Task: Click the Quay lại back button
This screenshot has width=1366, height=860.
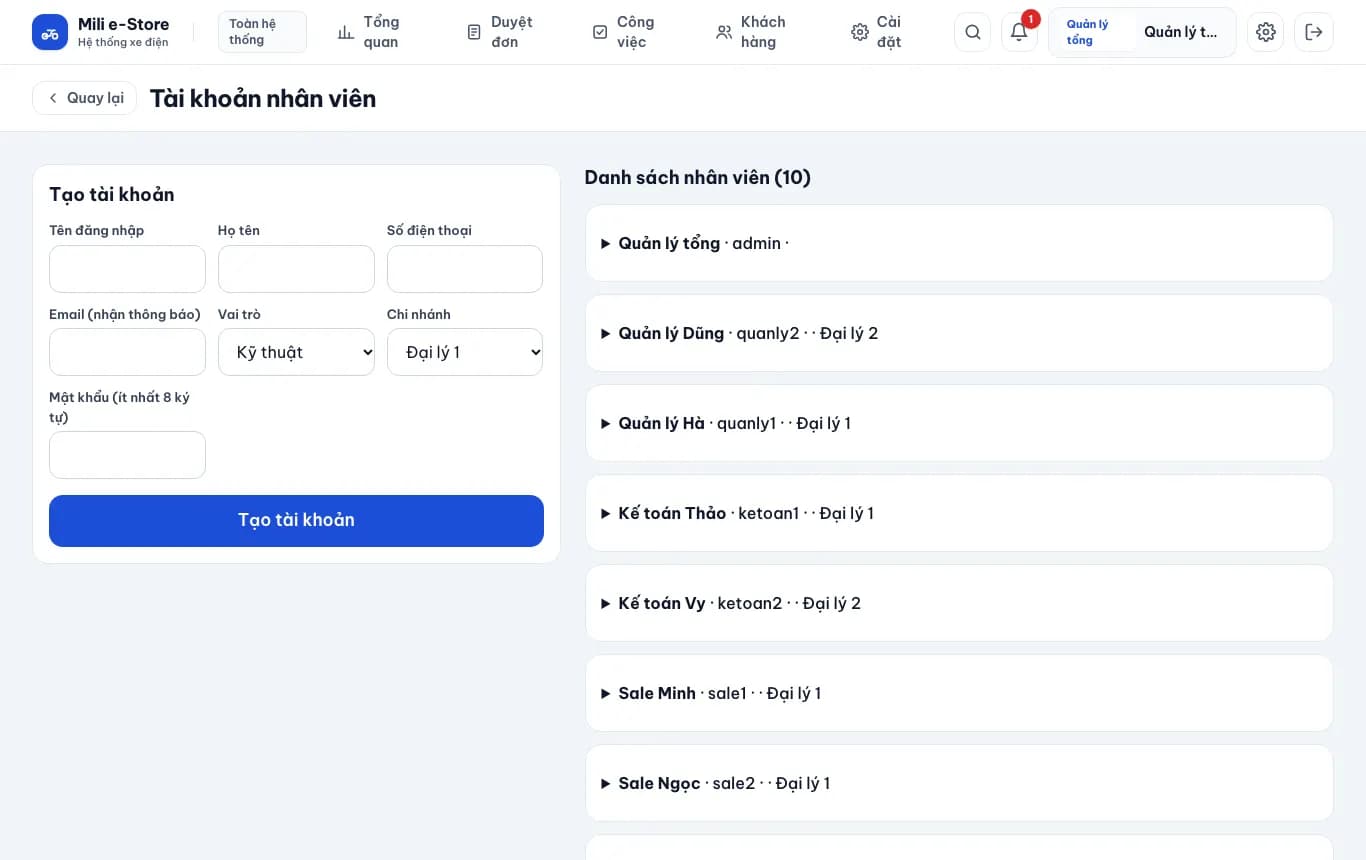Action: click(x=85, y=98)
